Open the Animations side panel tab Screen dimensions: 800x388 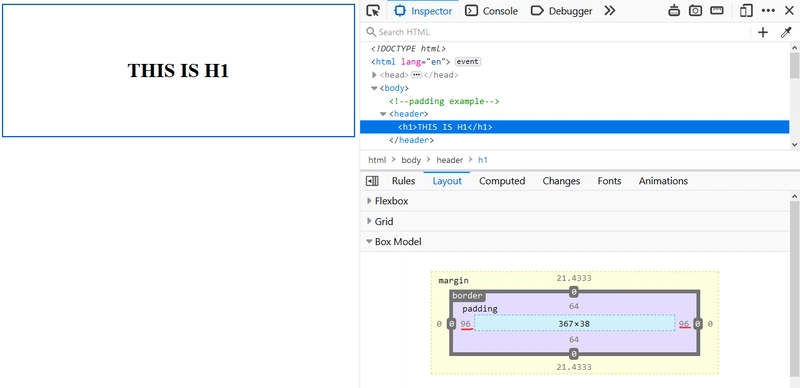click(663, 181)
